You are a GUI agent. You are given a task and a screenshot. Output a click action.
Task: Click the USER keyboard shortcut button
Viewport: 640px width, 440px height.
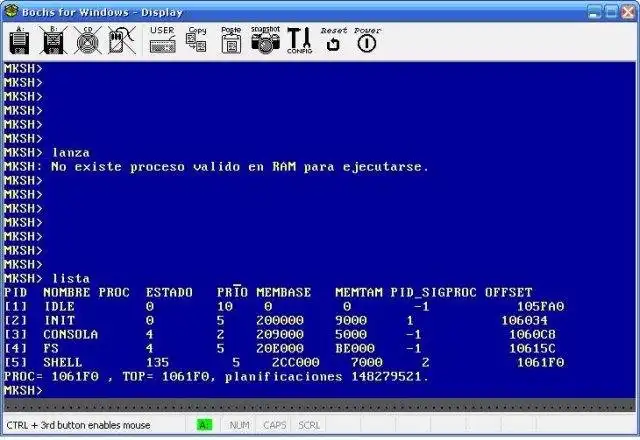pos(162,40)
